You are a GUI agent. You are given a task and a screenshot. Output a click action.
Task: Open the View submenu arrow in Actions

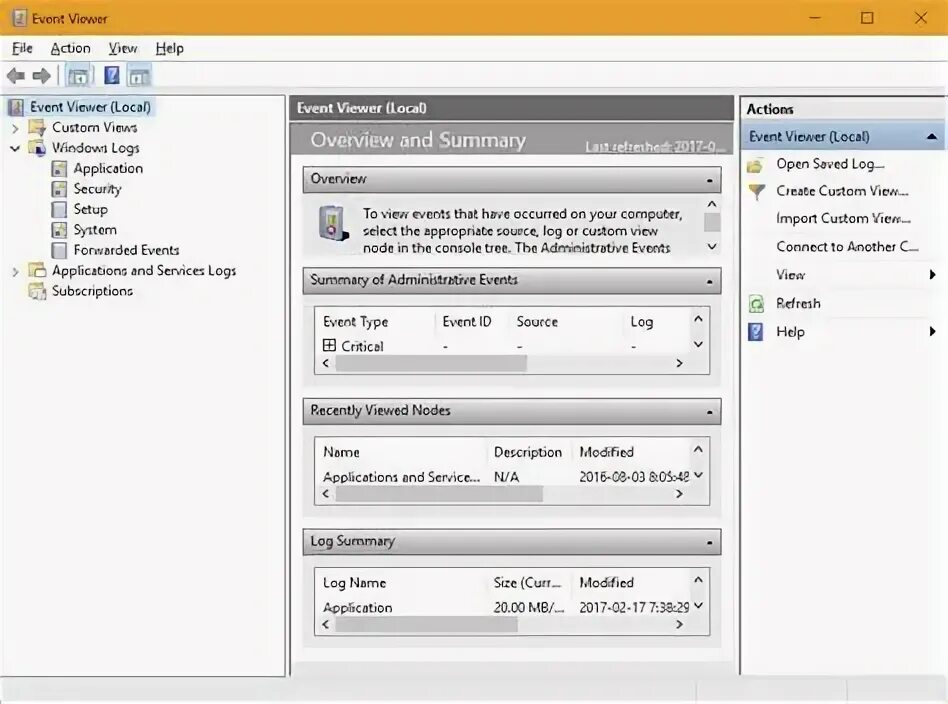coord(932,275)
